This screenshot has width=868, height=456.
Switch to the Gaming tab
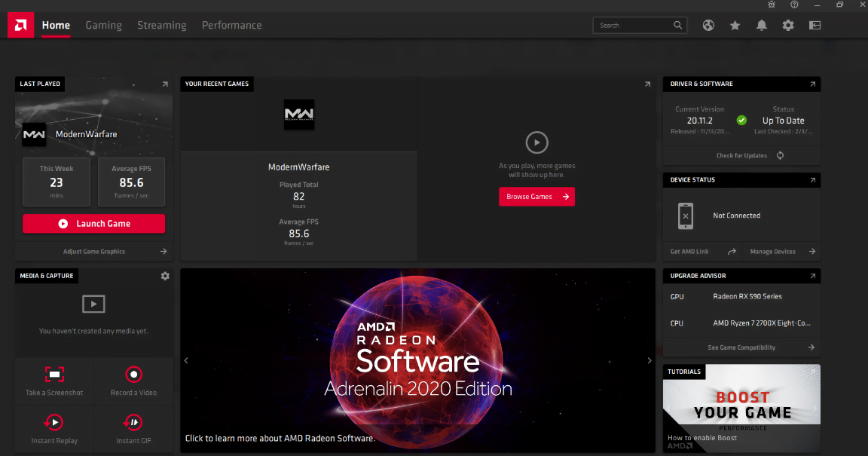tap(104, 25)
